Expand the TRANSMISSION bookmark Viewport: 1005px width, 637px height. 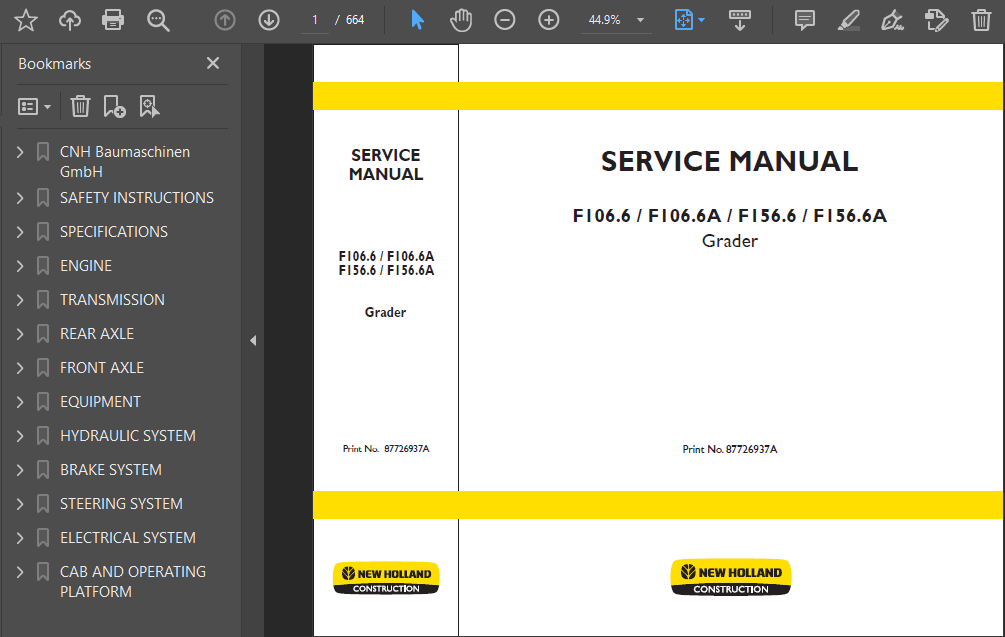20,300
